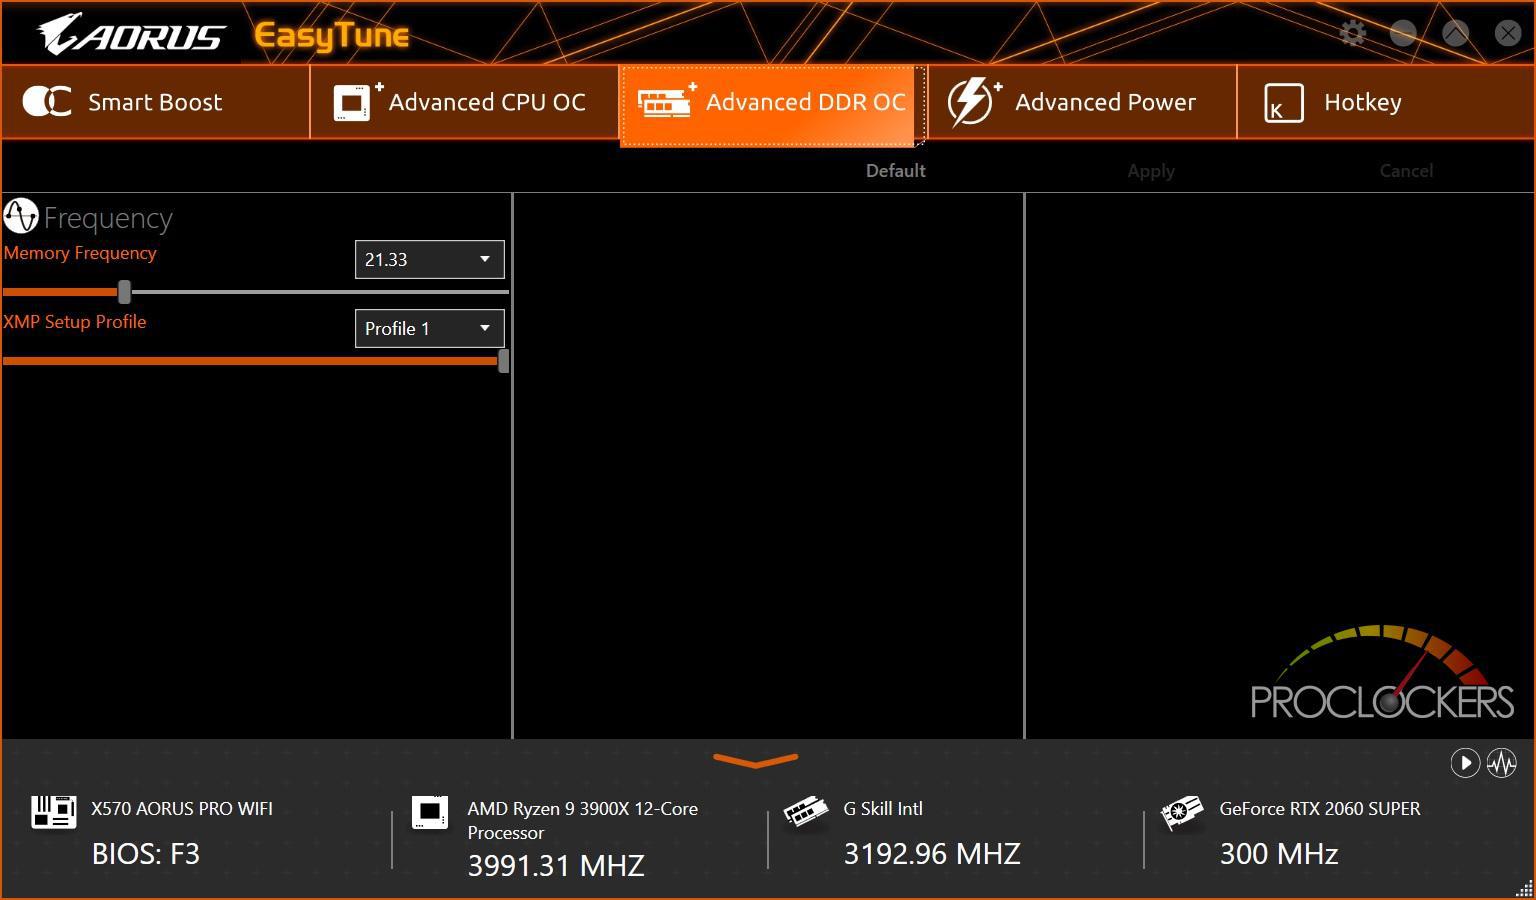
Task: Click the processor icon beside AMD Ryzen 9 3900X
Action: click(x=430, y=812)
